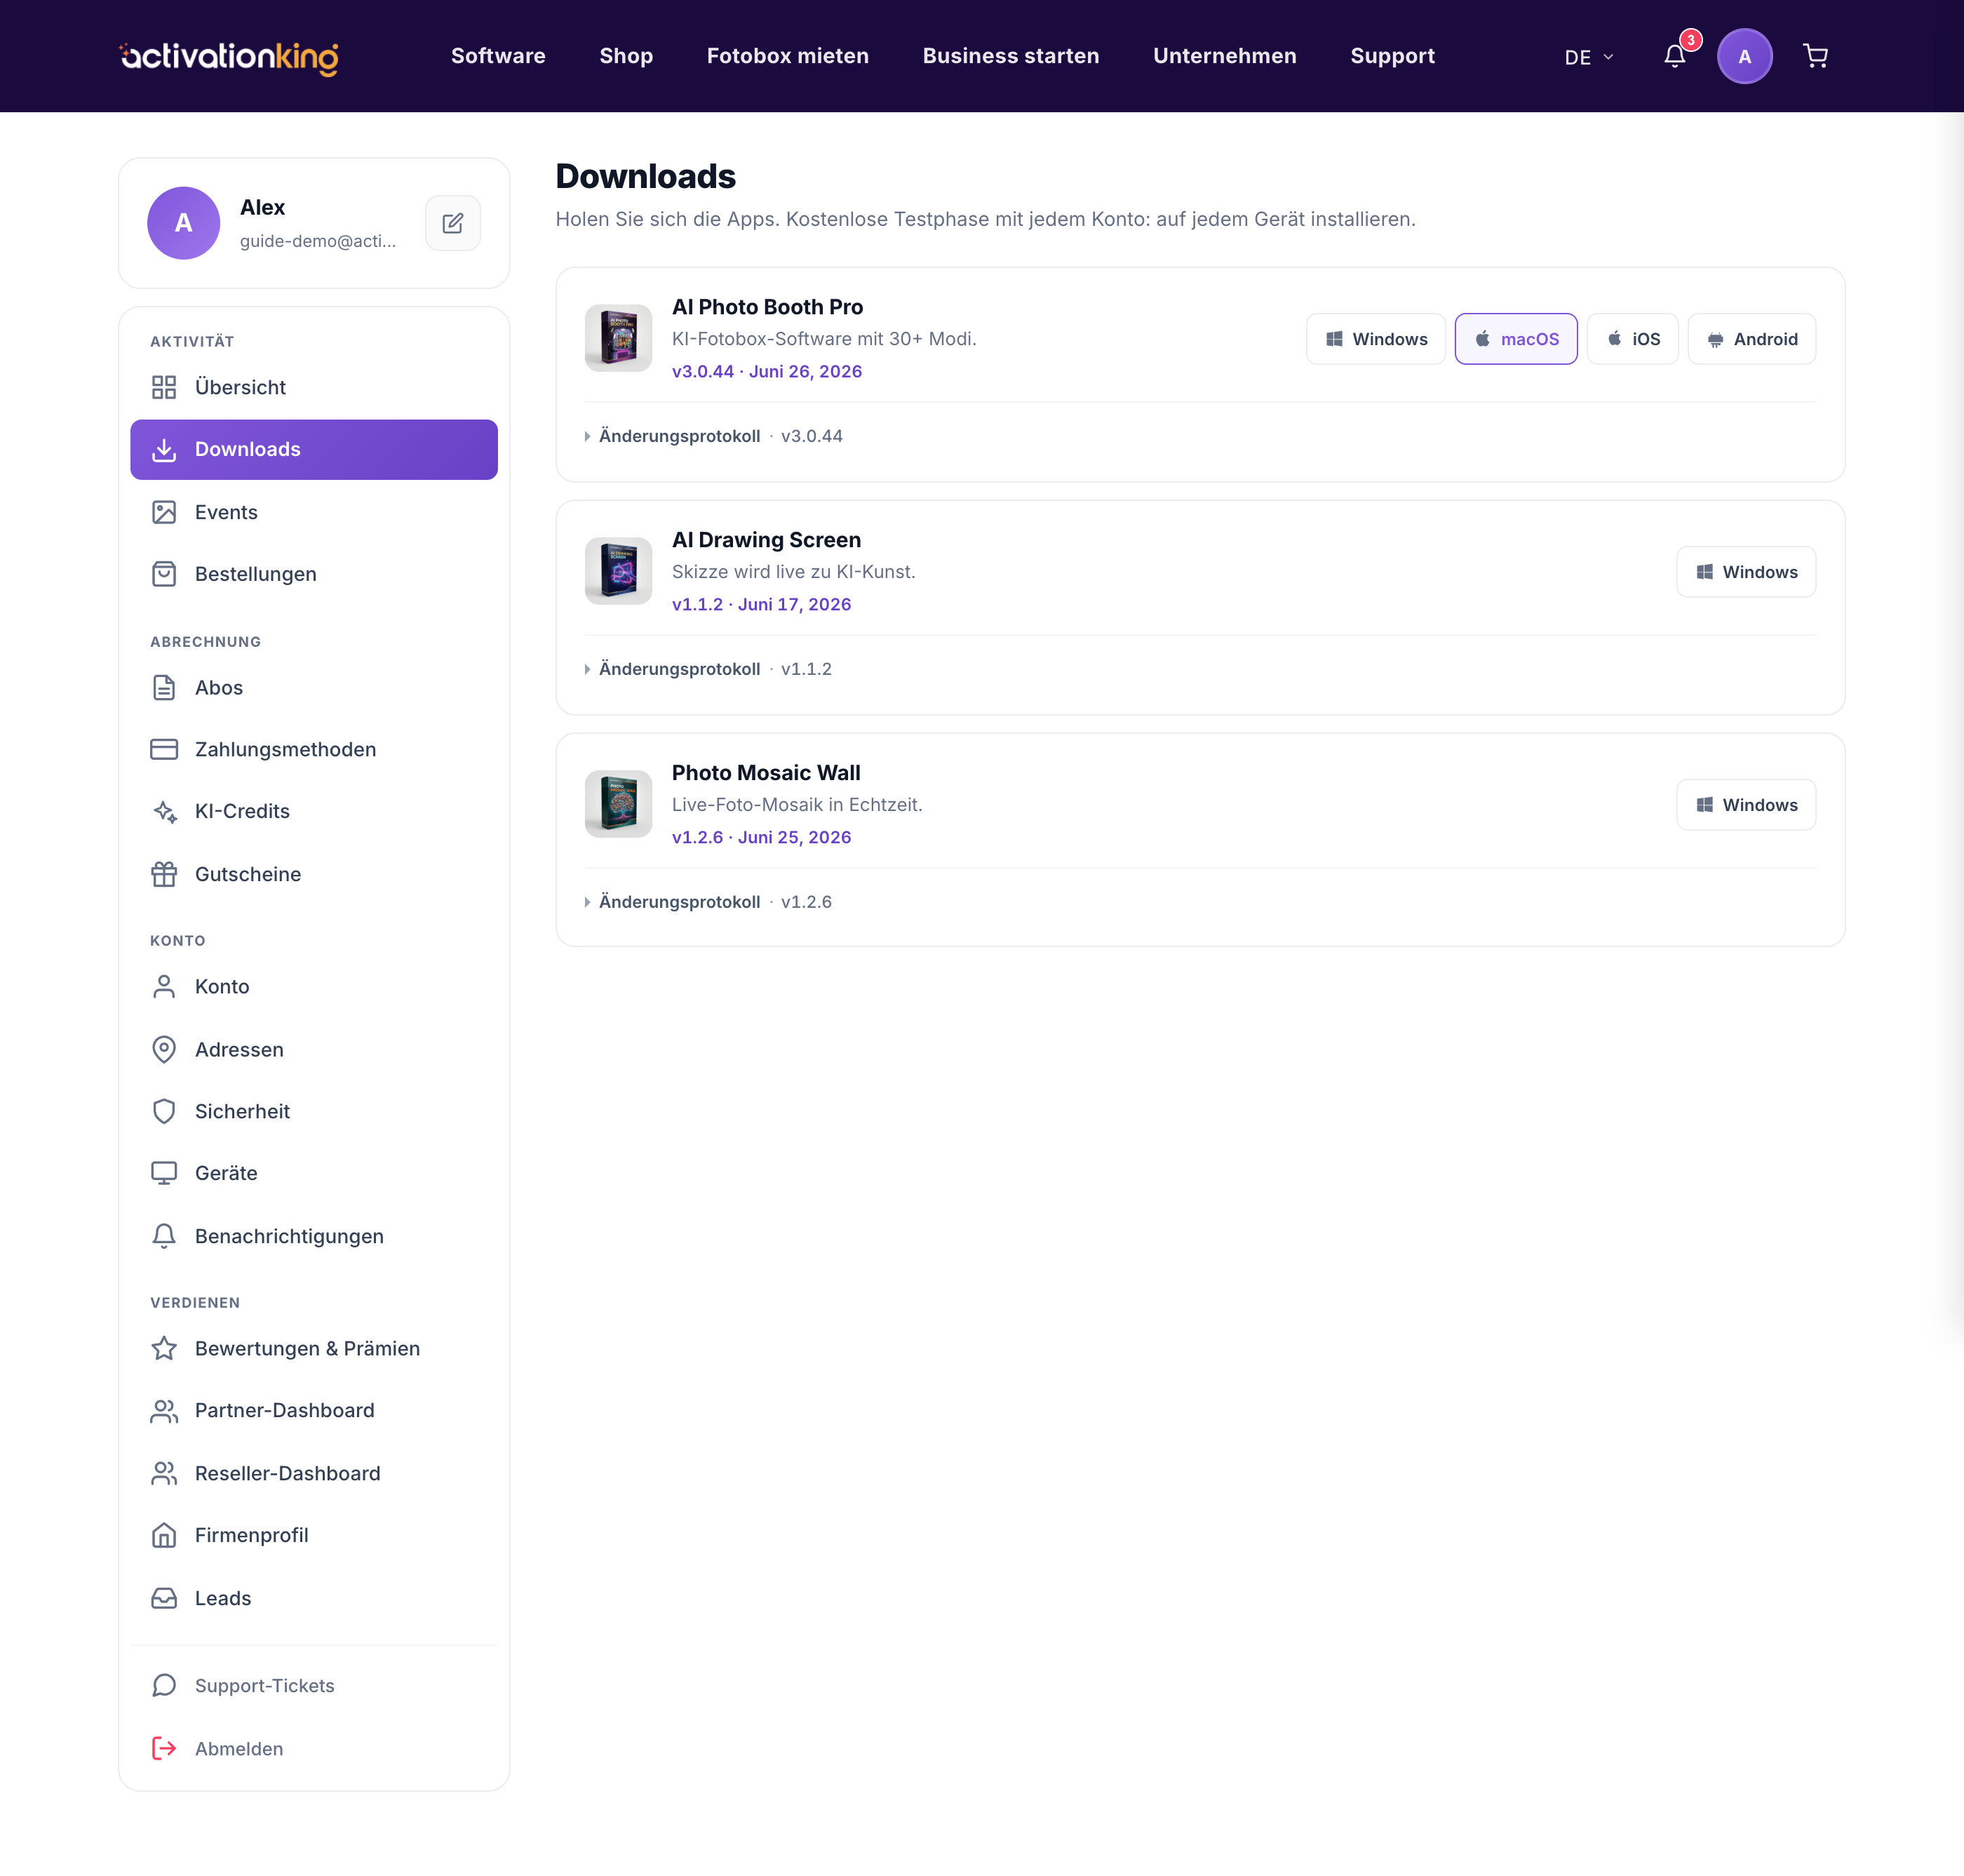Click version text v1.1.2 · Juni 17, 2026

(762, 604)
